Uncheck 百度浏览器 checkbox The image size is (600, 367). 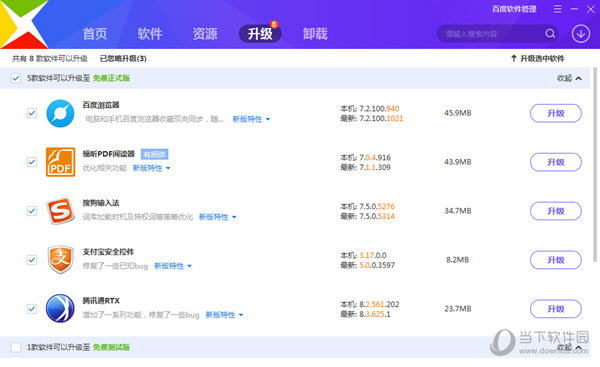32,113
